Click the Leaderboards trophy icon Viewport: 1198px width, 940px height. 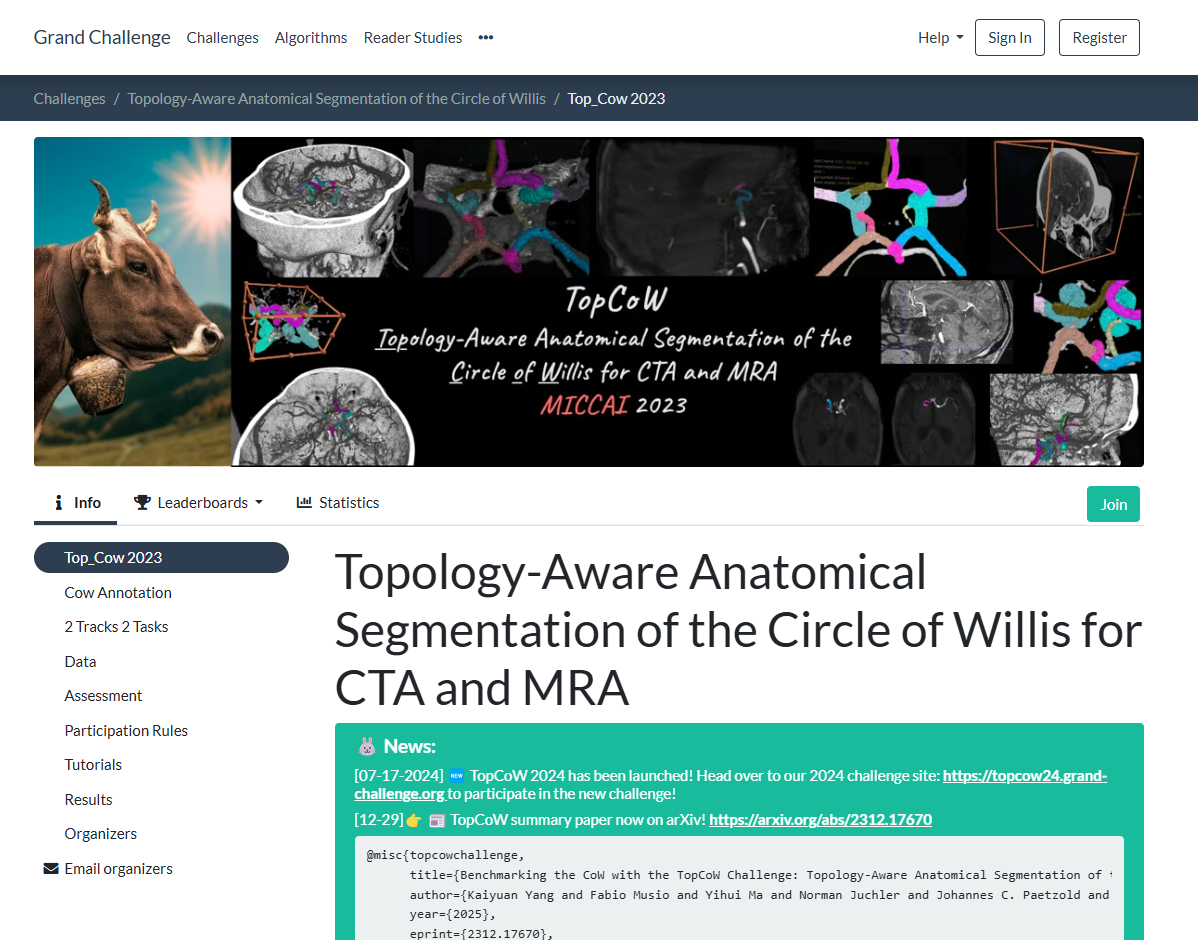(x=142, y=502)
